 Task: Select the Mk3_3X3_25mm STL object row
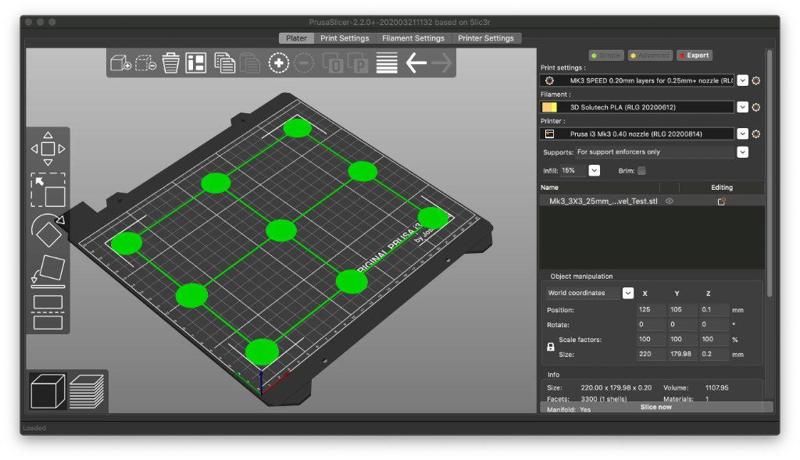click(x=653, y=201)
